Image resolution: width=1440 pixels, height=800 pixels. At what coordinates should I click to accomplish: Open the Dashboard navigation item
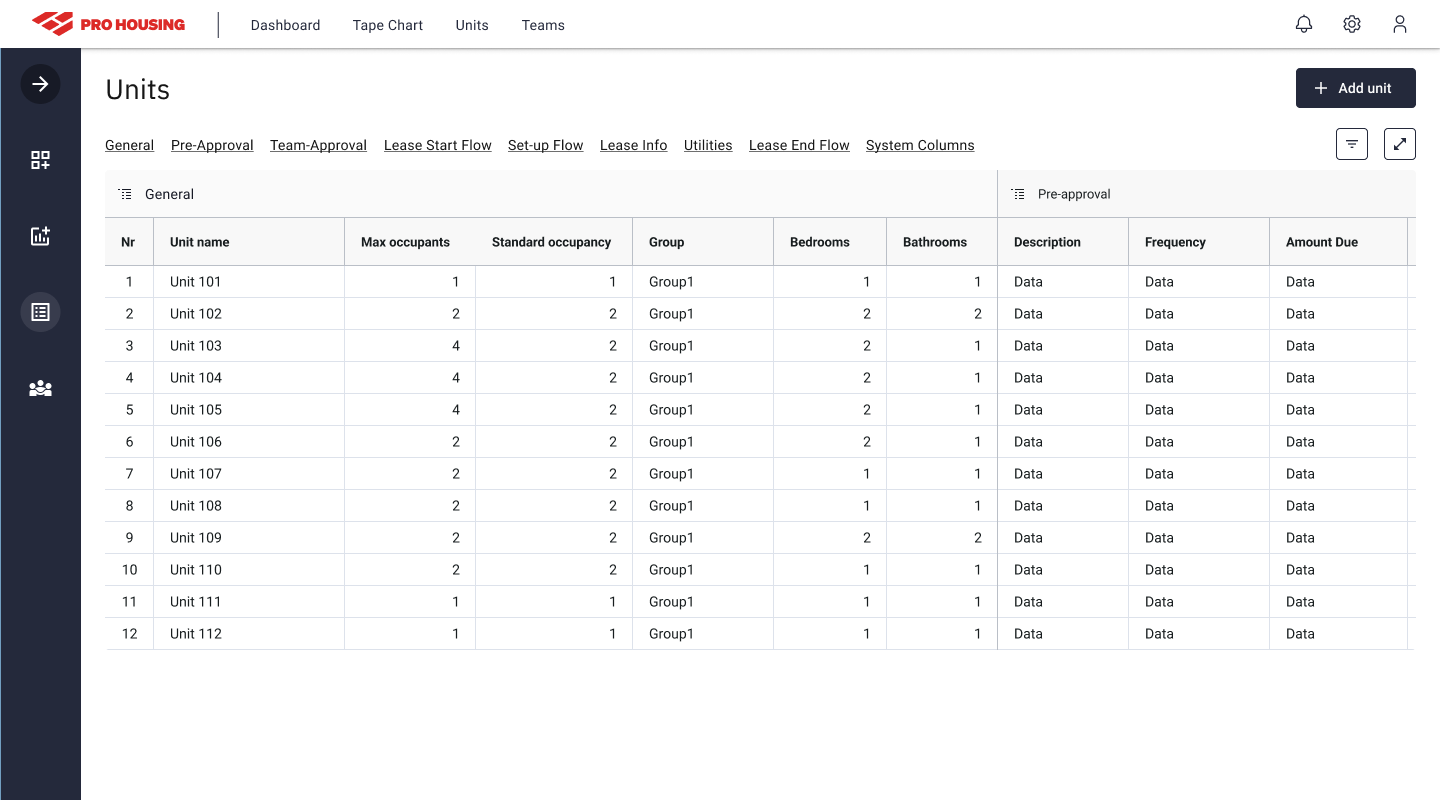pos(285,25)
